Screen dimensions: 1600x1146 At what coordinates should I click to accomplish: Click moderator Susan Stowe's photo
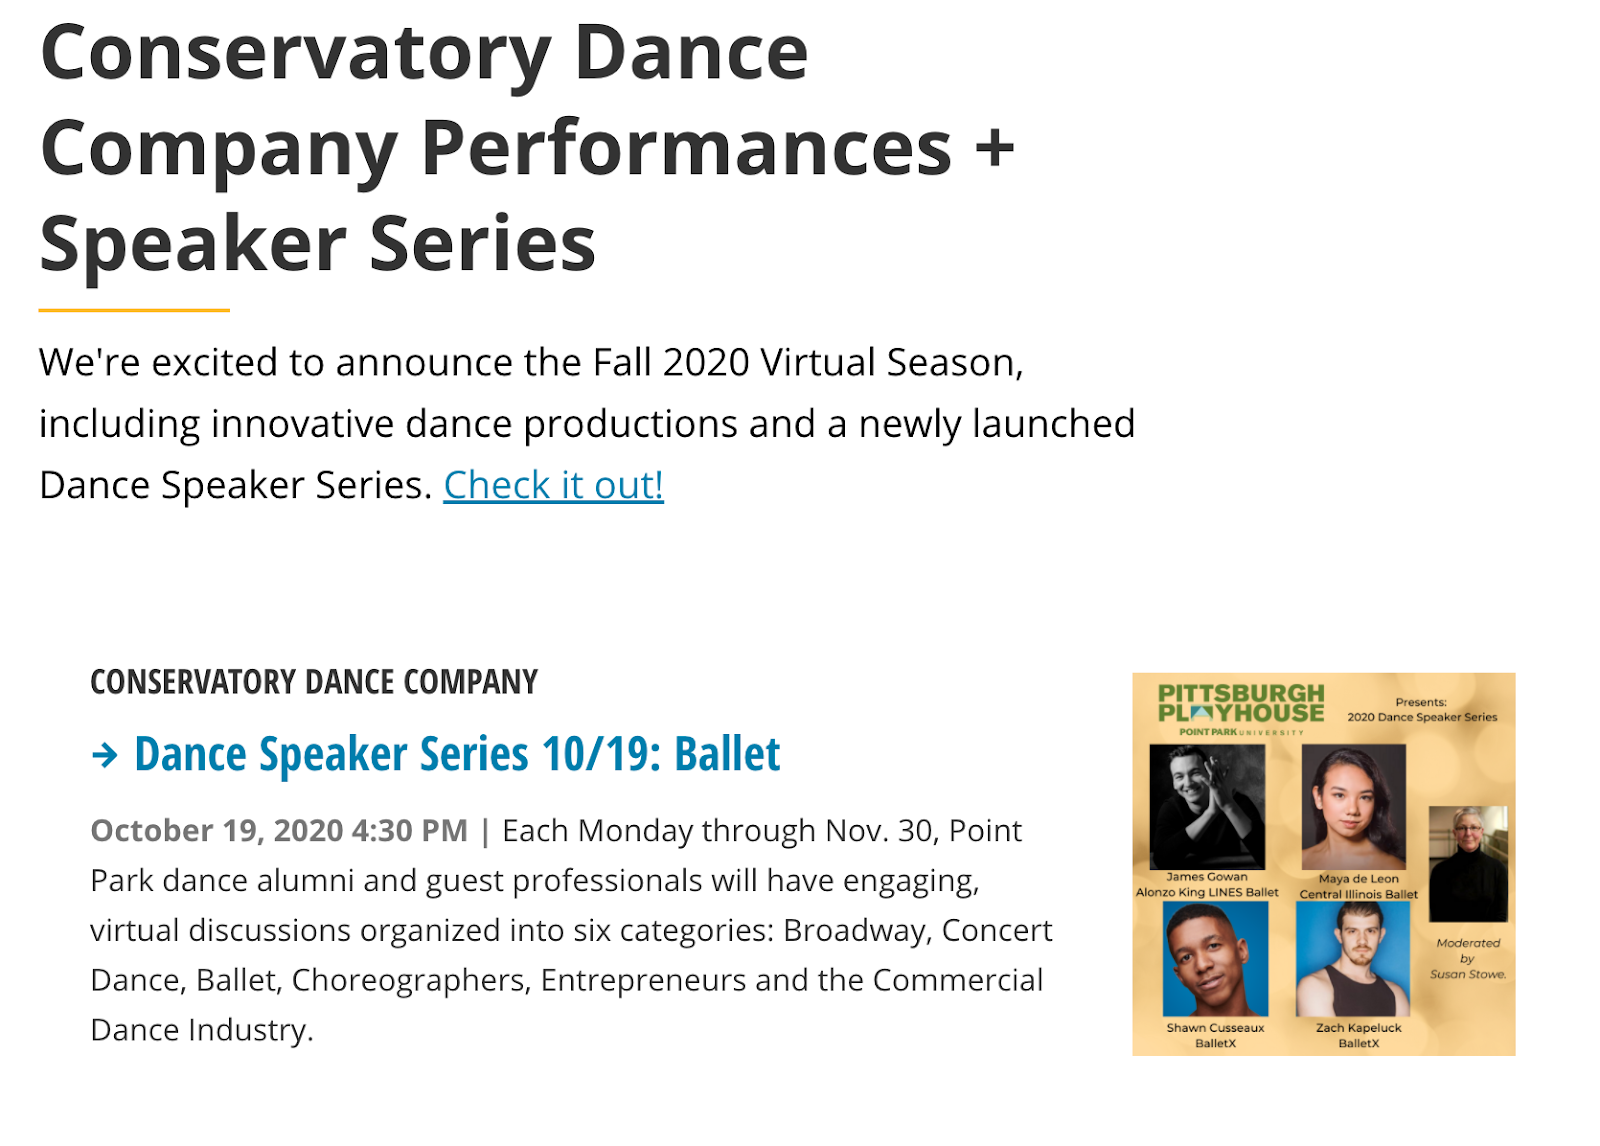(x=1468, y=864)
